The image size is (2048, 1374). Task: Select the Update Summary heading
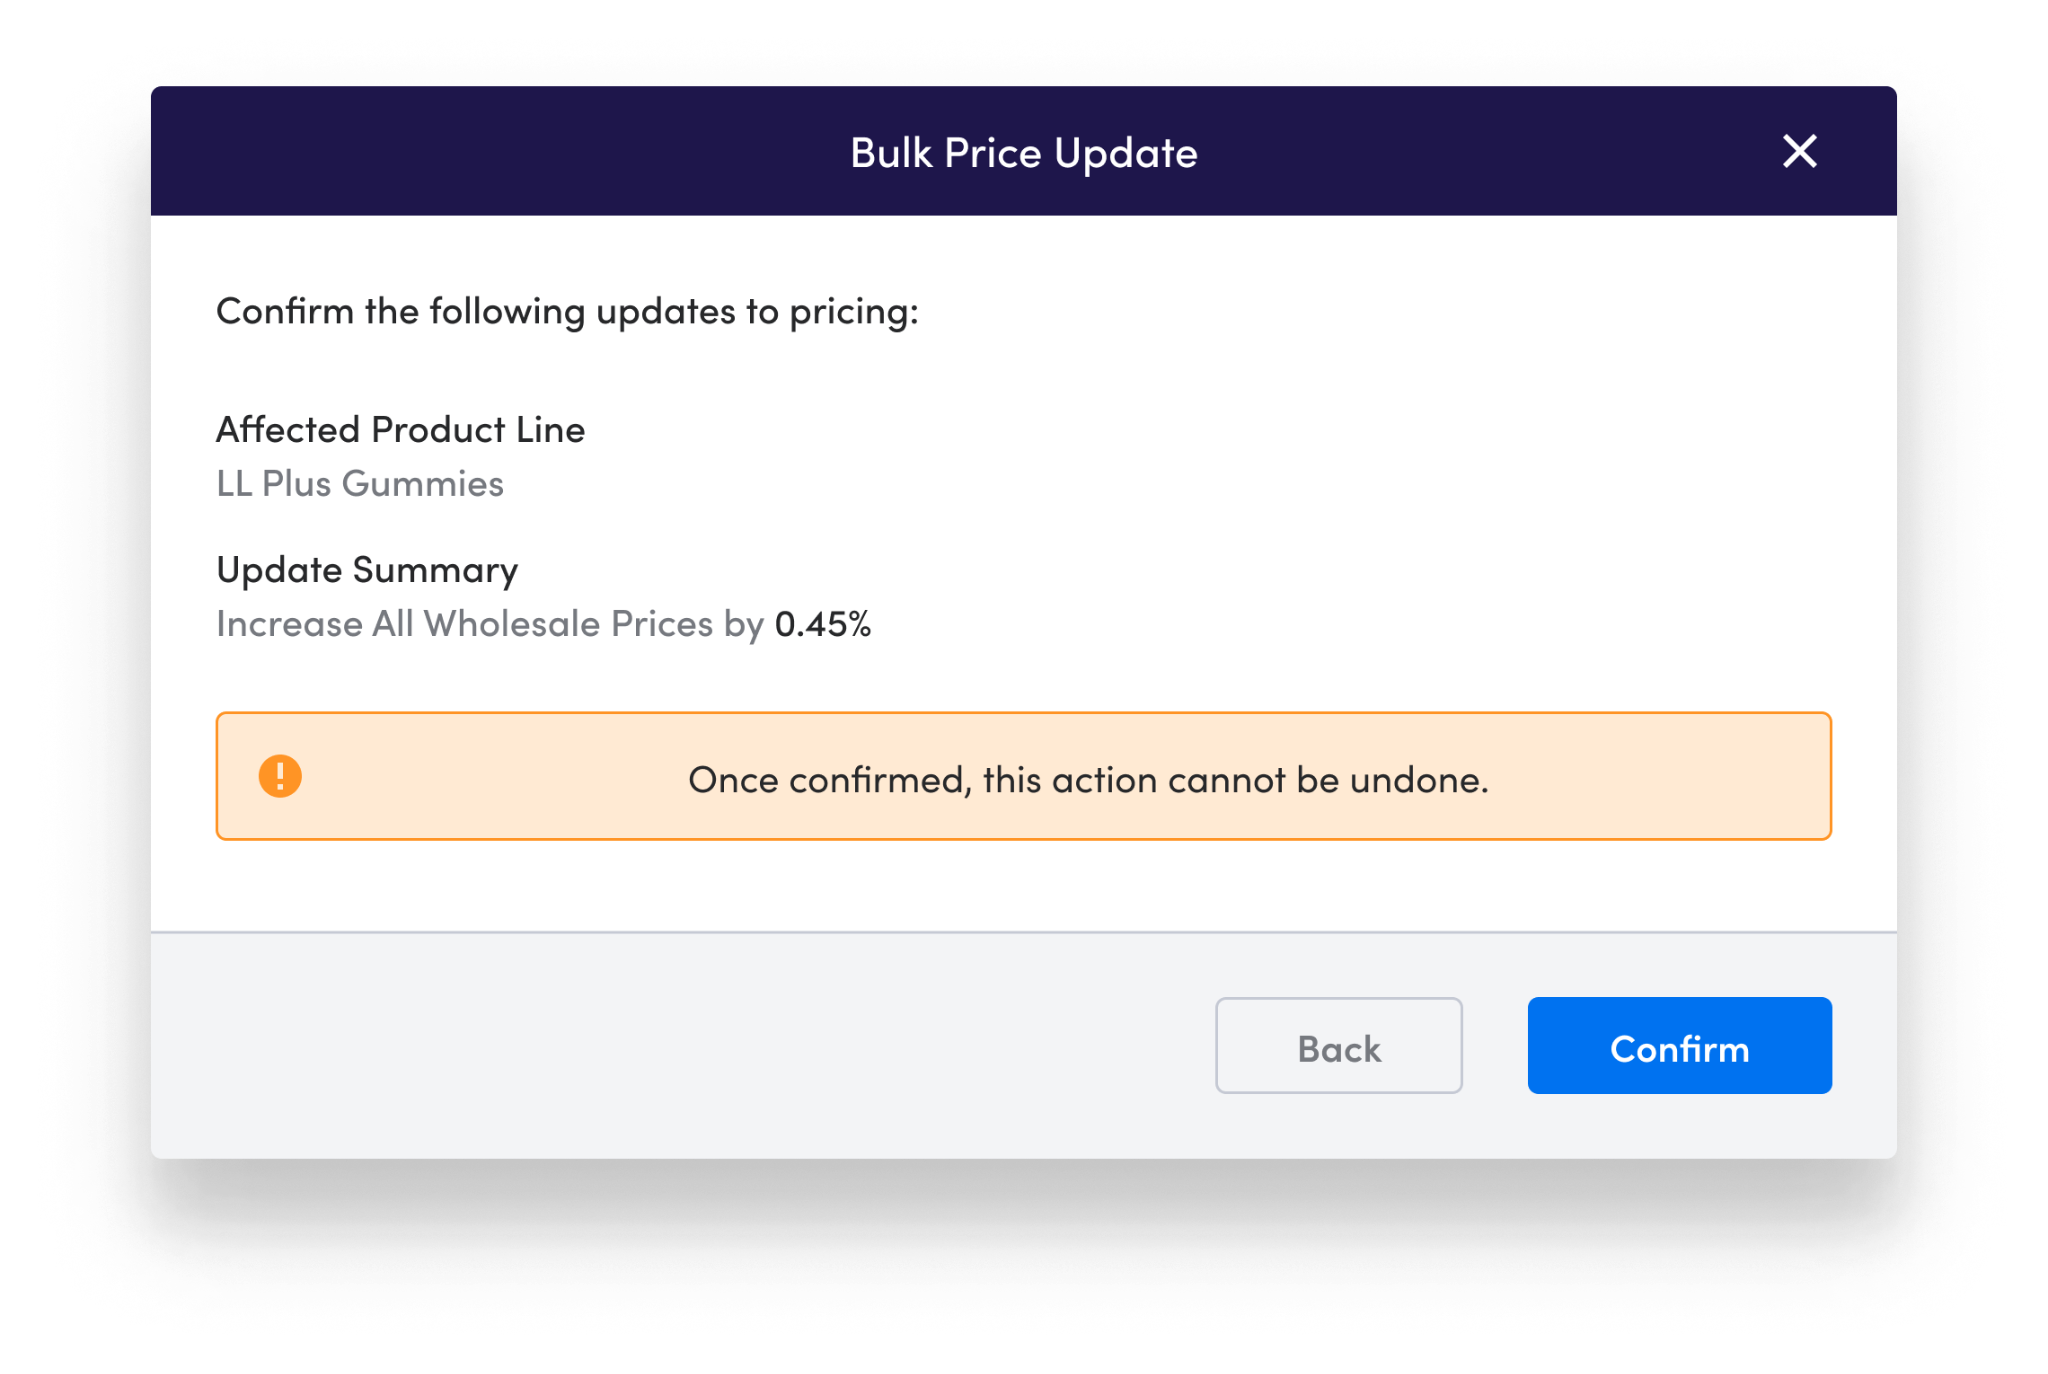click(367, 570)
